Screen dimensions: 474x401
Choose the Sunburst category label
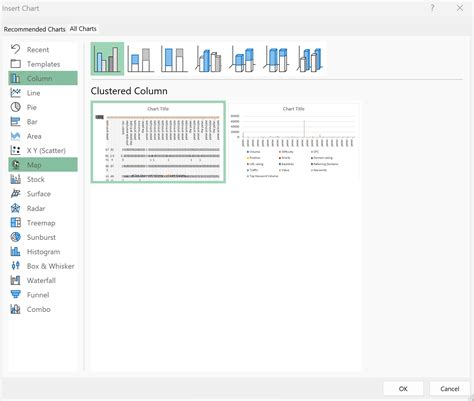[41, 237]
